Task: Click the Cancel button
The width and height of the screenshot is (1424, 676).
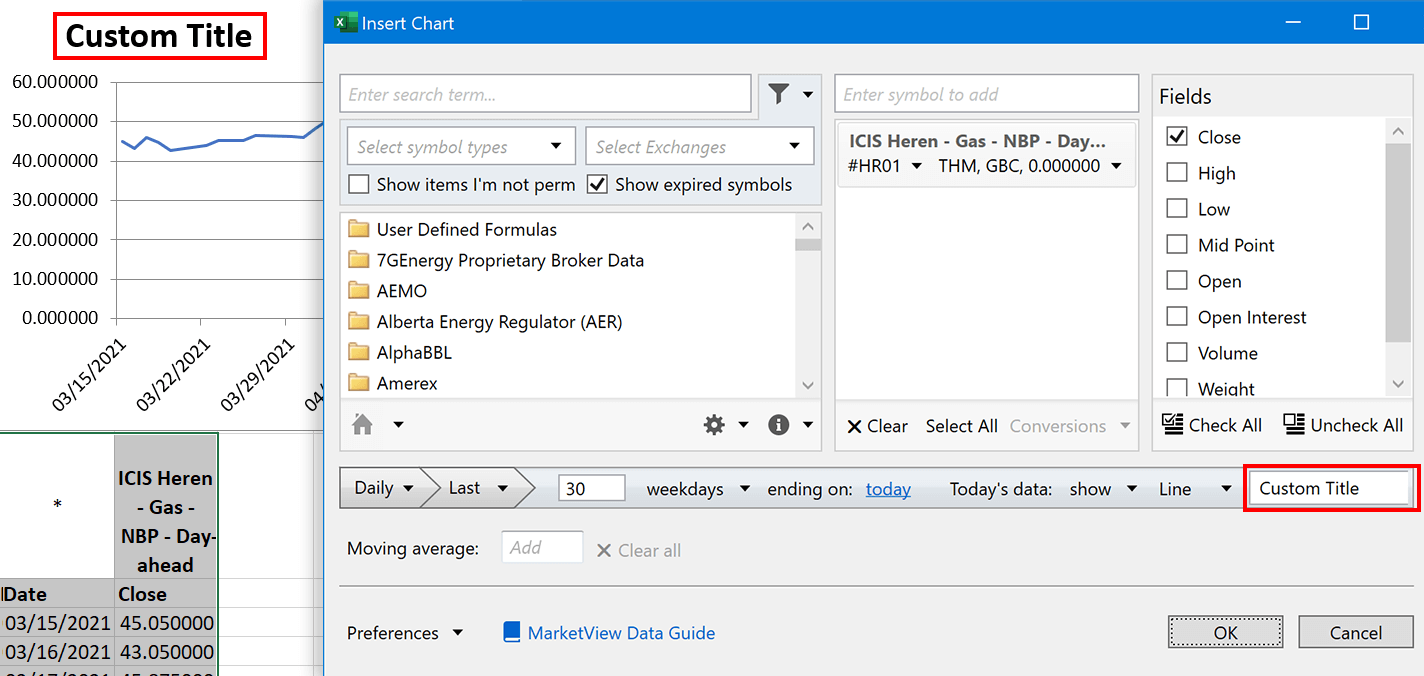Action: pos(1356,632)
